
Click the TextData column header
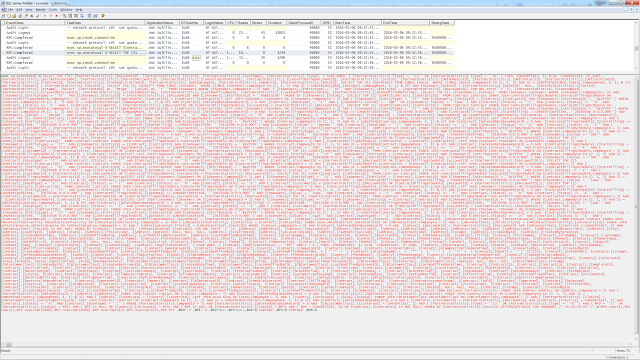tap(105, 23)
